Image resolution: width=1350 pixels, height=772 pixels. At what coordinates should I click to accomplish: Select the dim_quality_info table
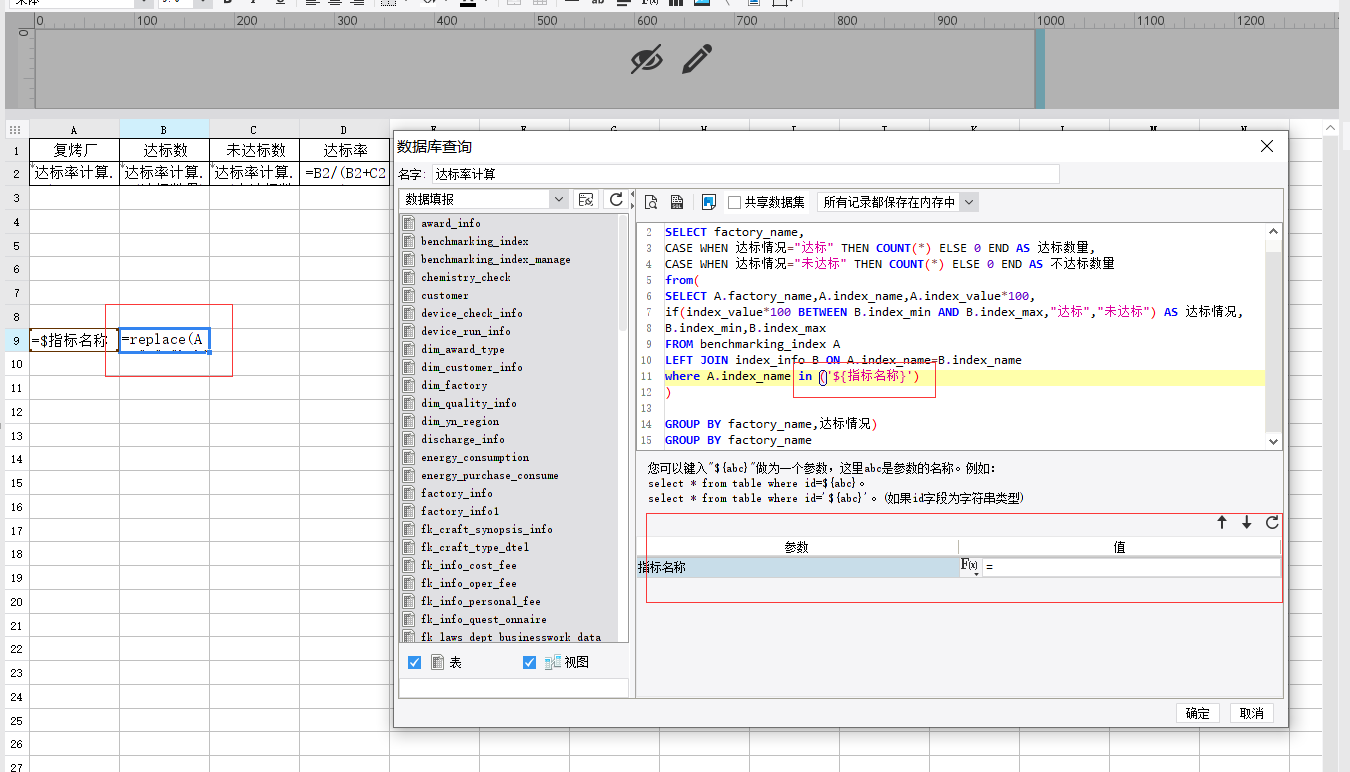468,403
